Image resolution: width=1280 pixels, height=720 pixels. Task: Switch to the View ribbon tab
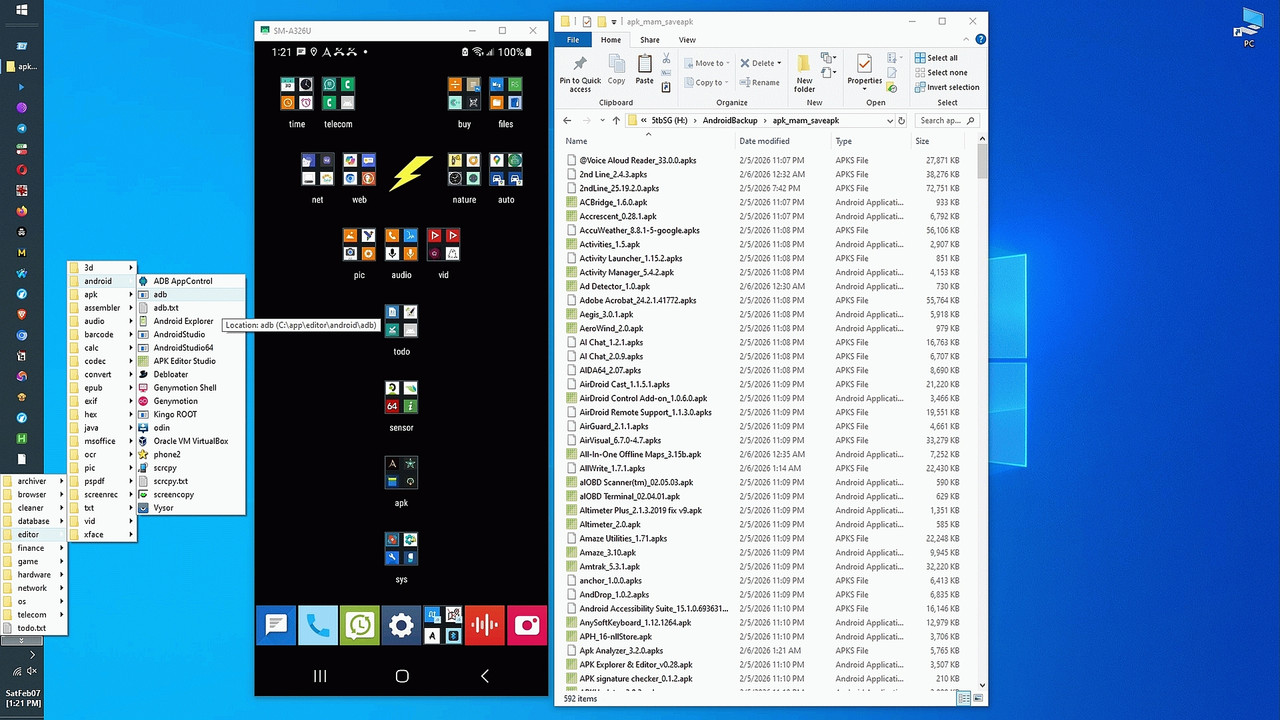click(687, 40)
